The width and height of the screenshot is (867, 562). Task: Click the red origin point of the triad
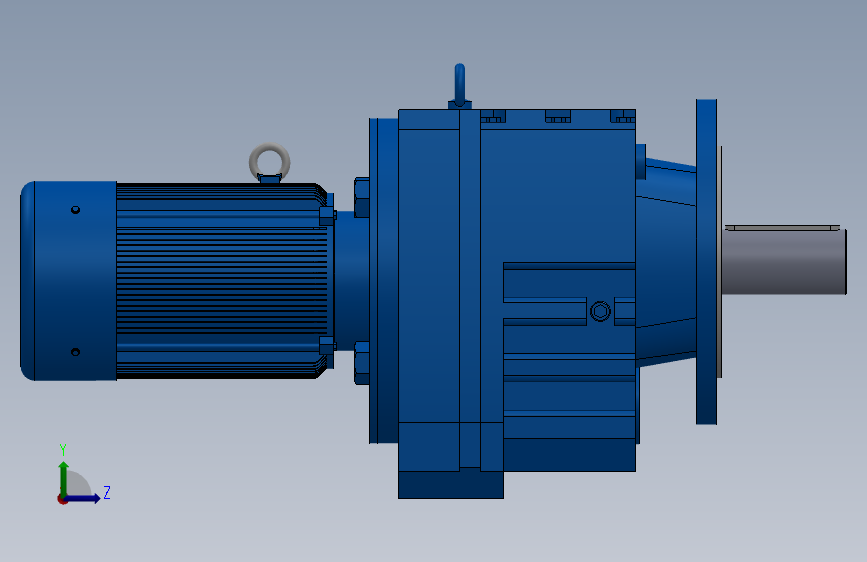click(x=62, y=499)
